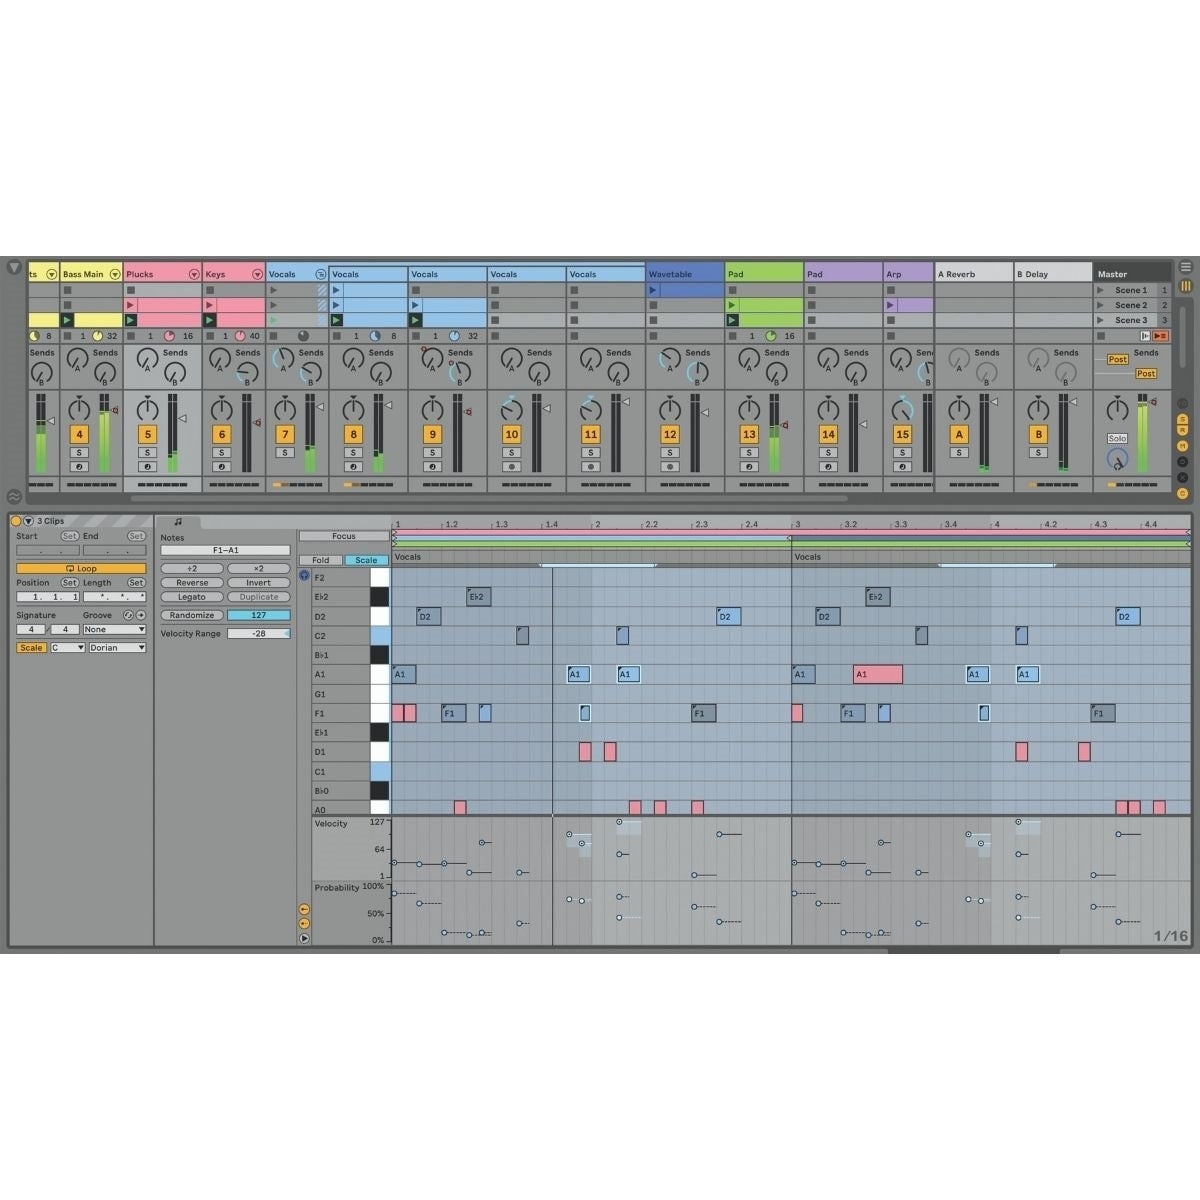Click the M icon on the right edge to hide the Mixer section
The height and width of the screenshot is (1200, 1200).
click(x=1183, y=446)
